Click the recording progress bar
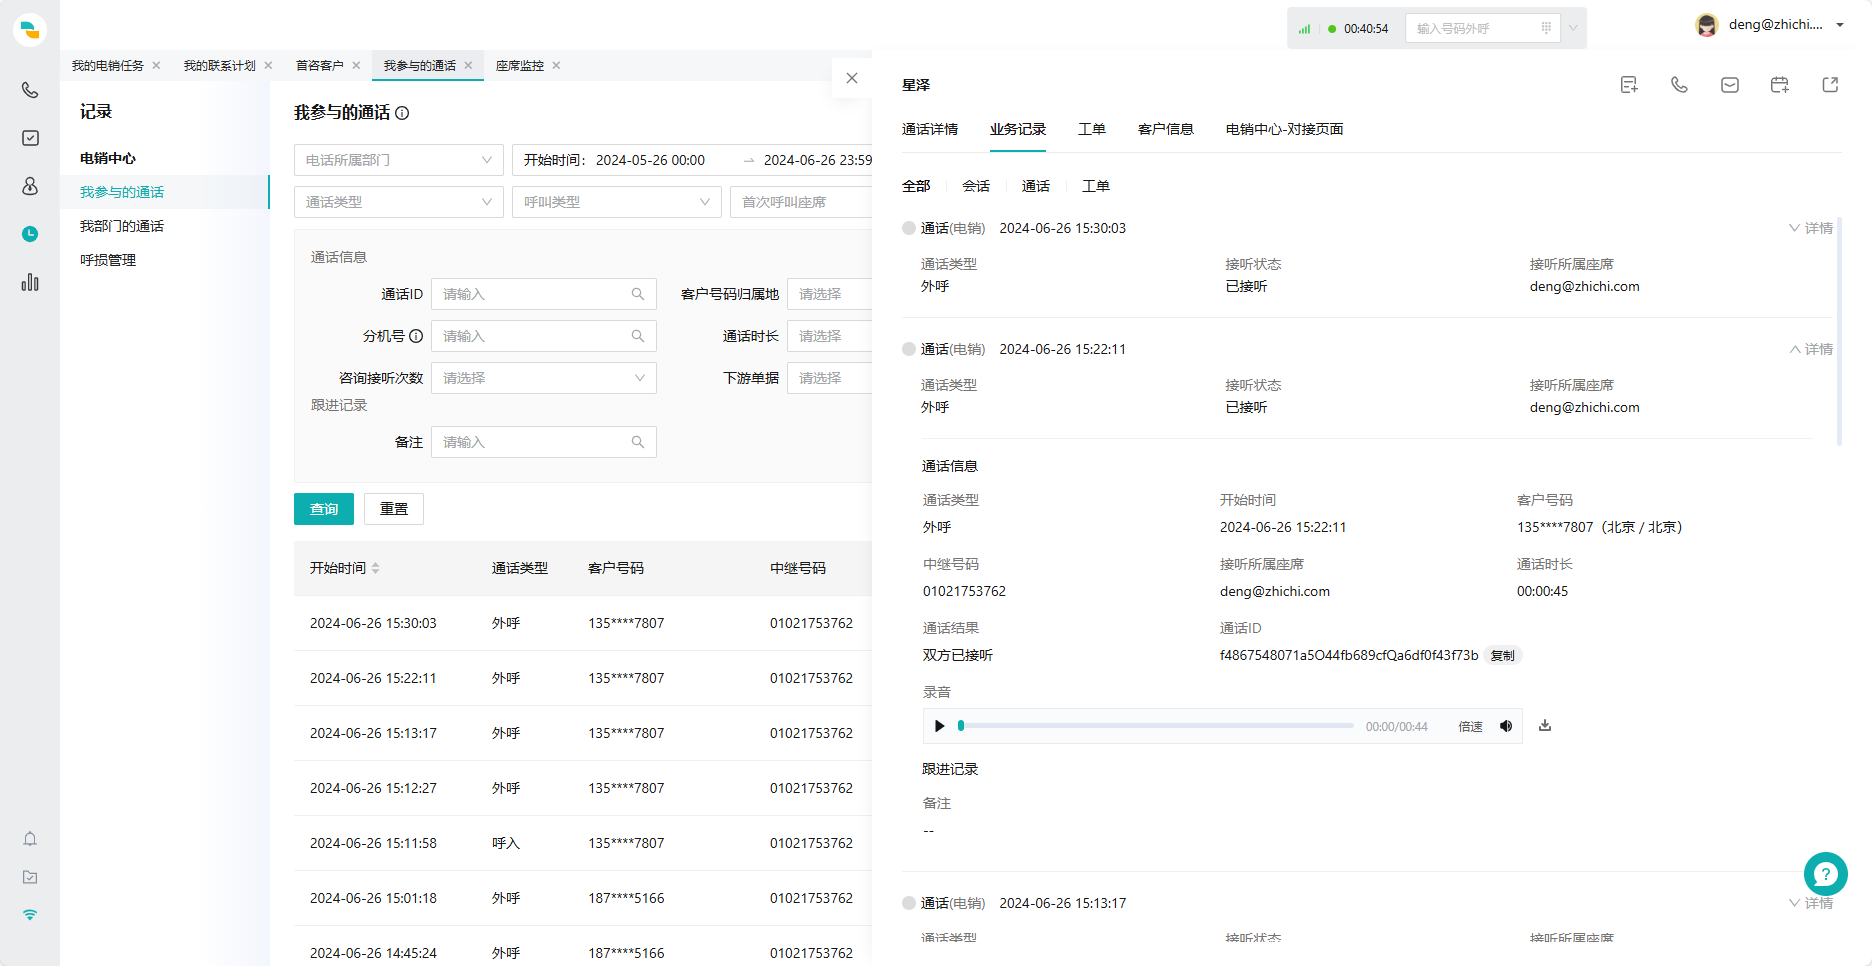The height and width of the screenshot is (966, 1872). tap(1155, 726)
